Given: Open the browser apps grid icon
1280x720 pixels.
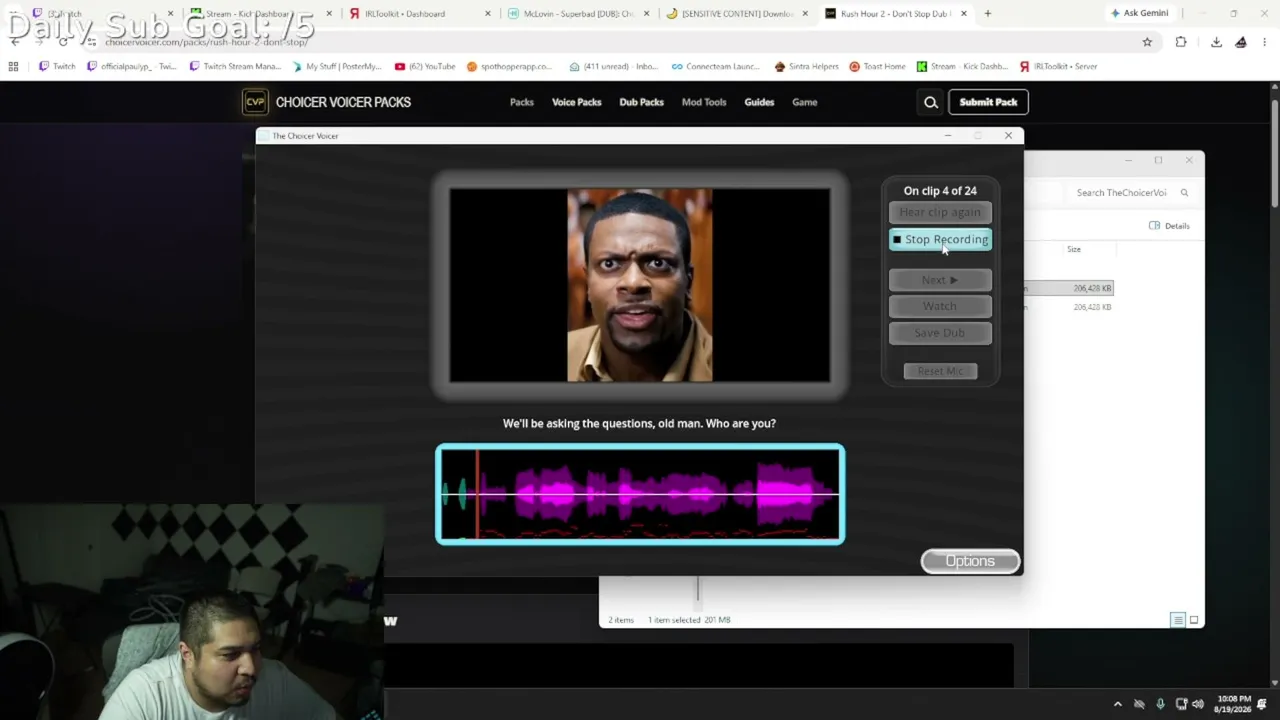Looking at the screenshot, I should [x=13, y=66].
